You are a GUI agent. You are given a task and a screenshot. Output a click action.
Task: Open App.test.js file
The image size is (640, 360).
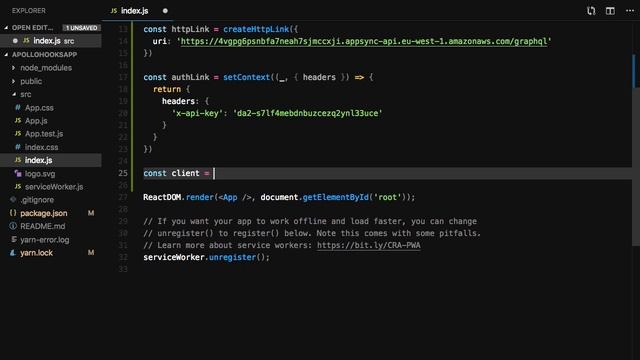click(44, 134)
